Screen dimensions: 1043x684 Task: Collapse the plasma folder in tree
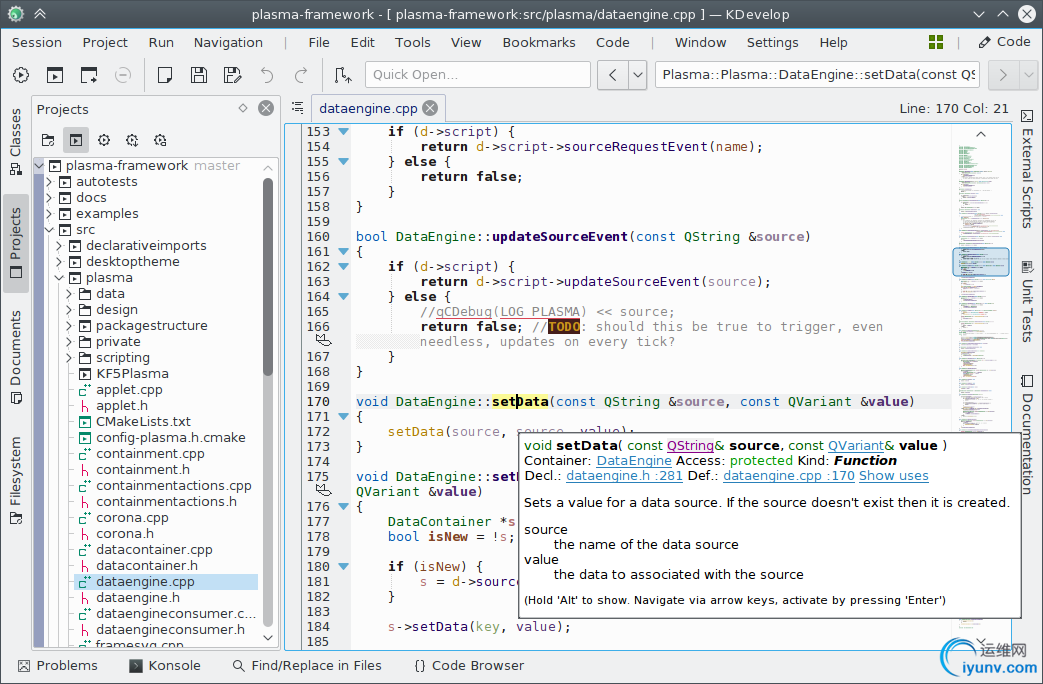coord(58,278)
